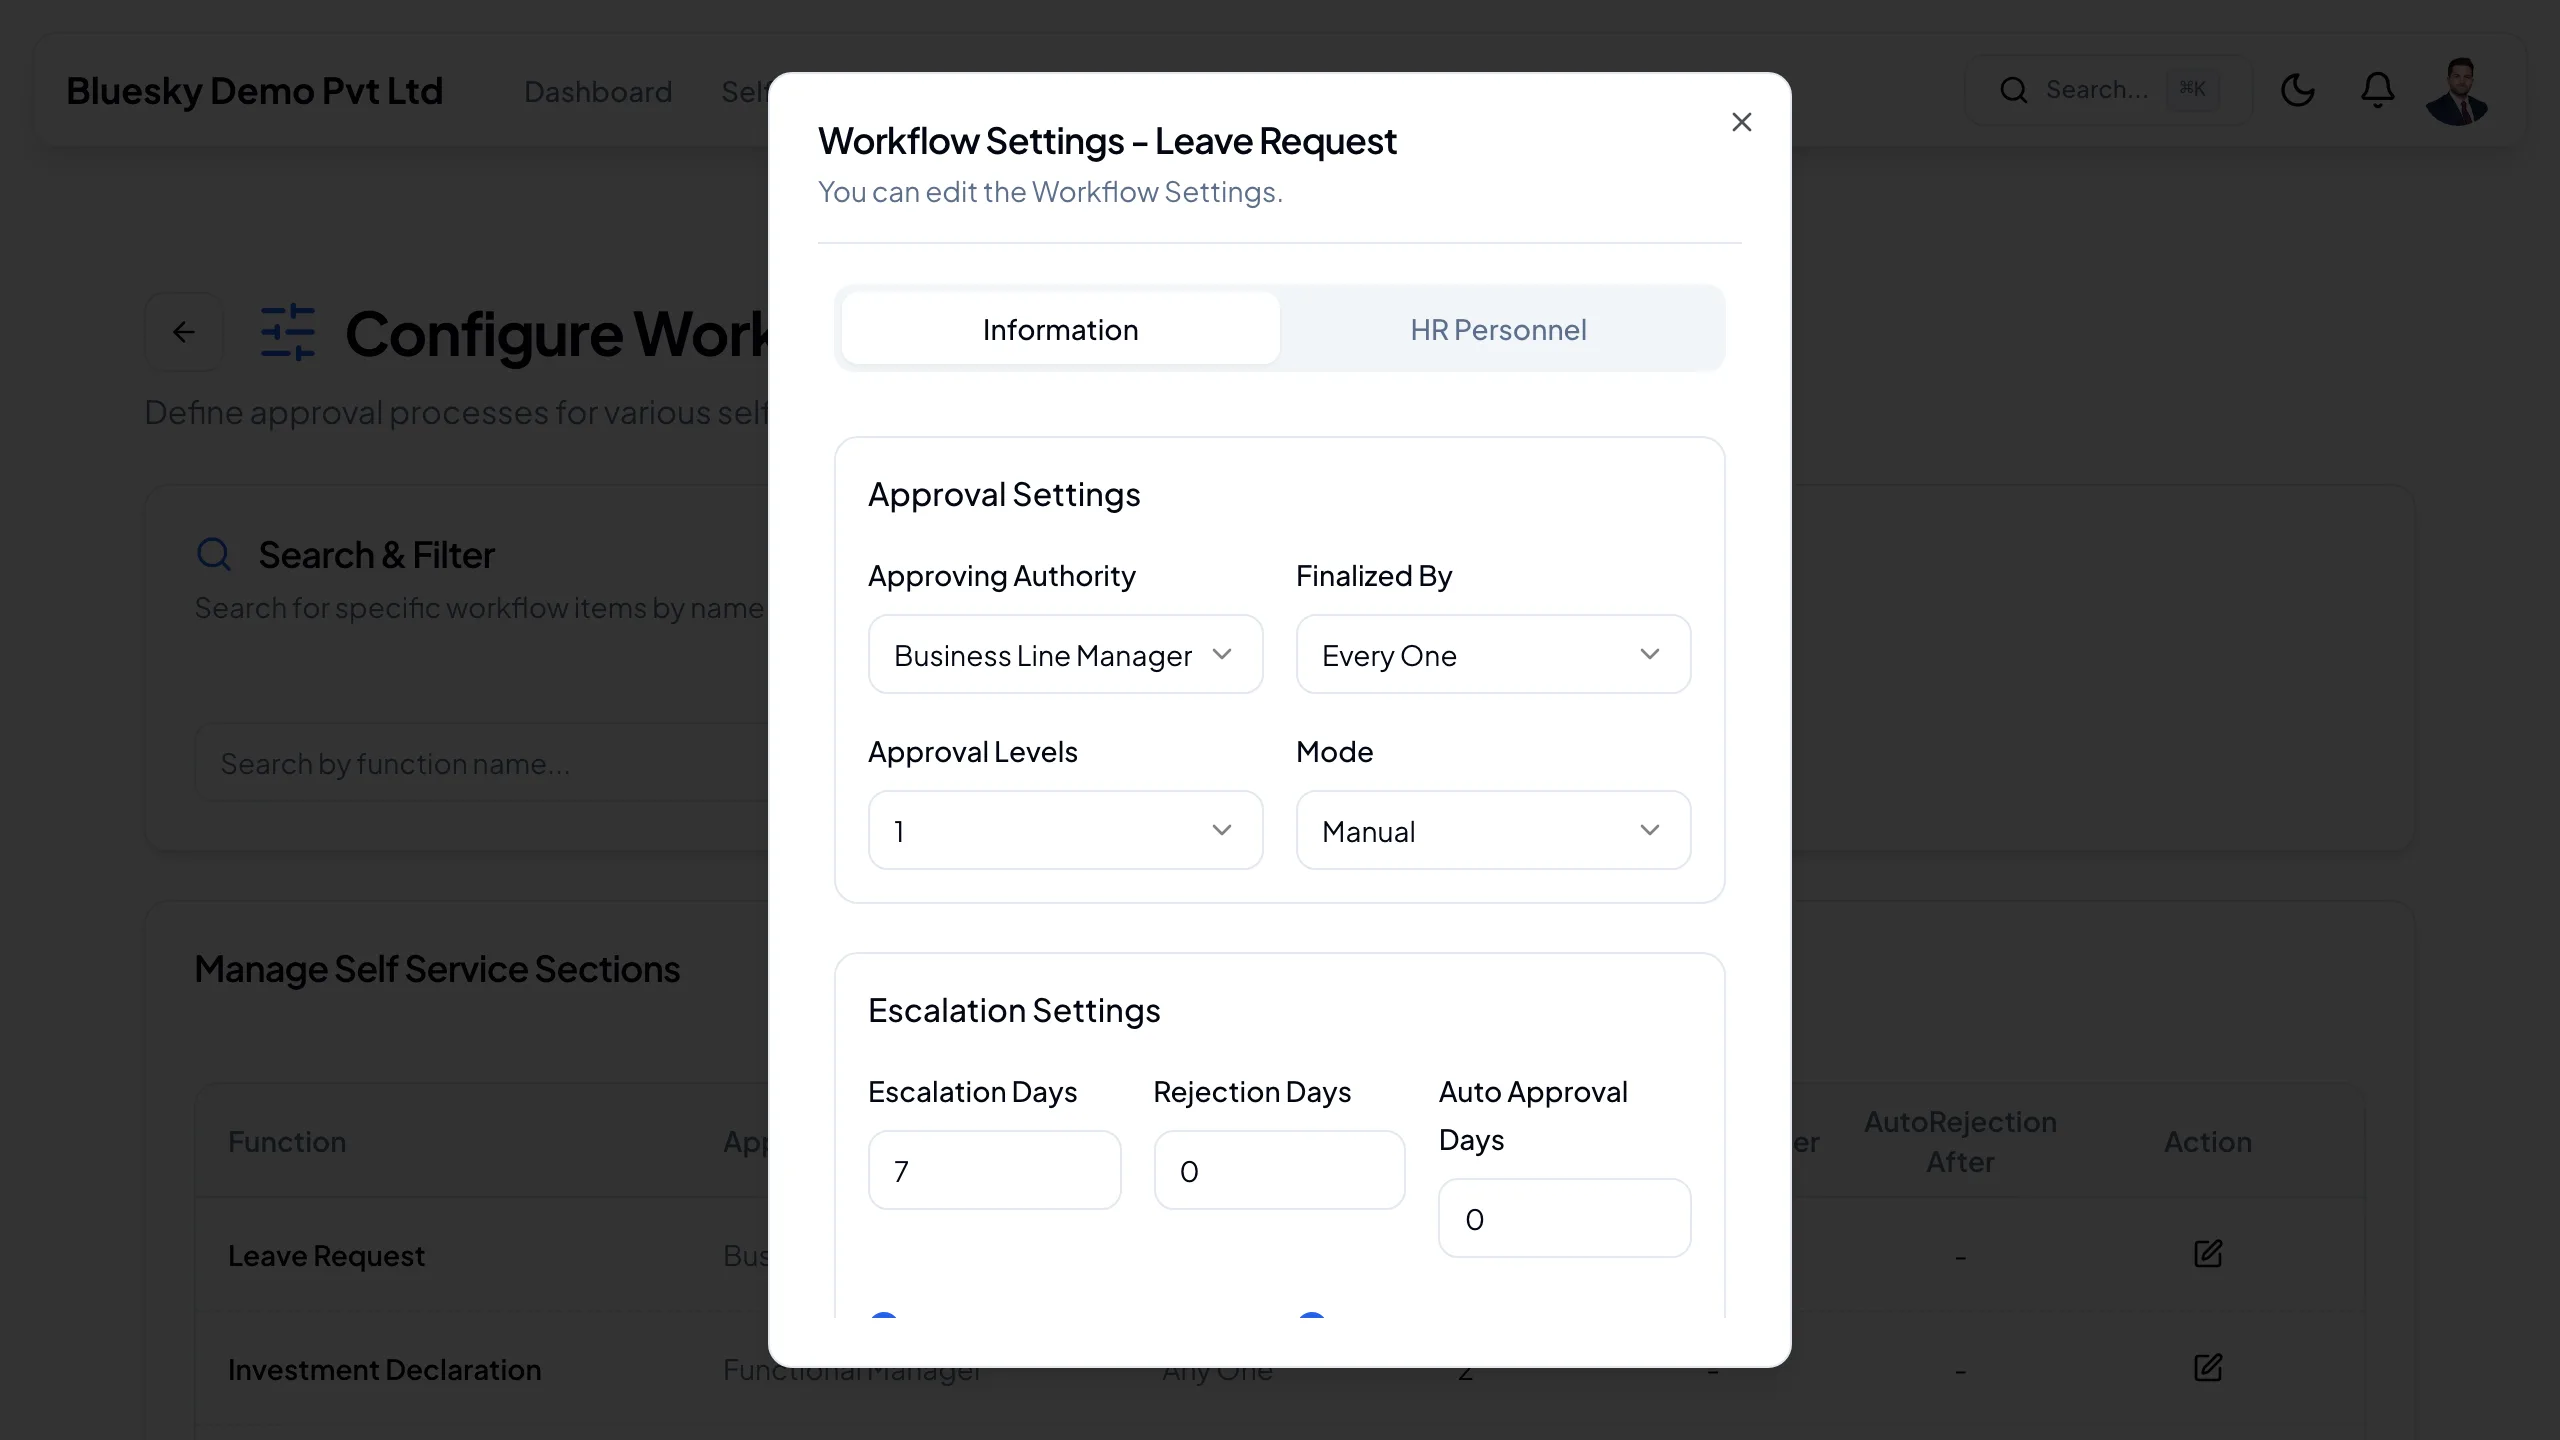Image resolution: width=2560 pixels, height=1440 pixels.
Task: Open notifications via the bell icon
Action: [2377, 90]
